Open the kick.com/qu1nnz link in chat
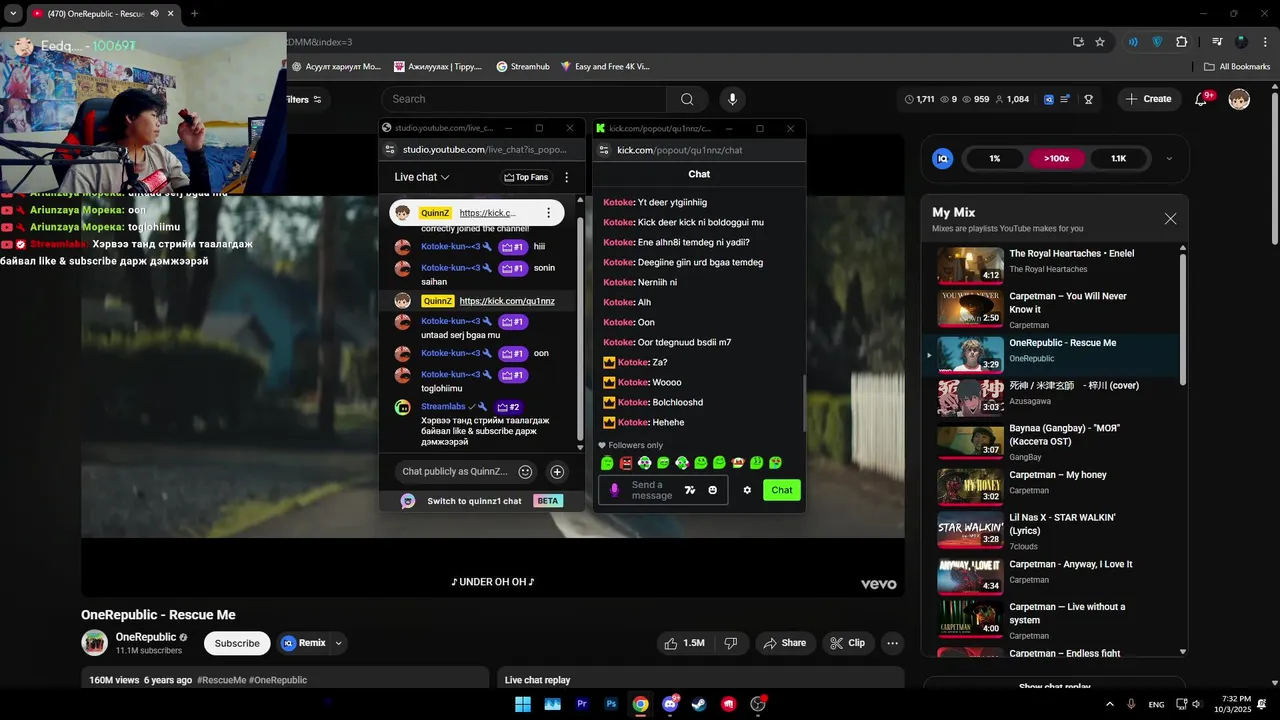Image resolution: width=1280 pixels, height=720 pixels. 507,301
